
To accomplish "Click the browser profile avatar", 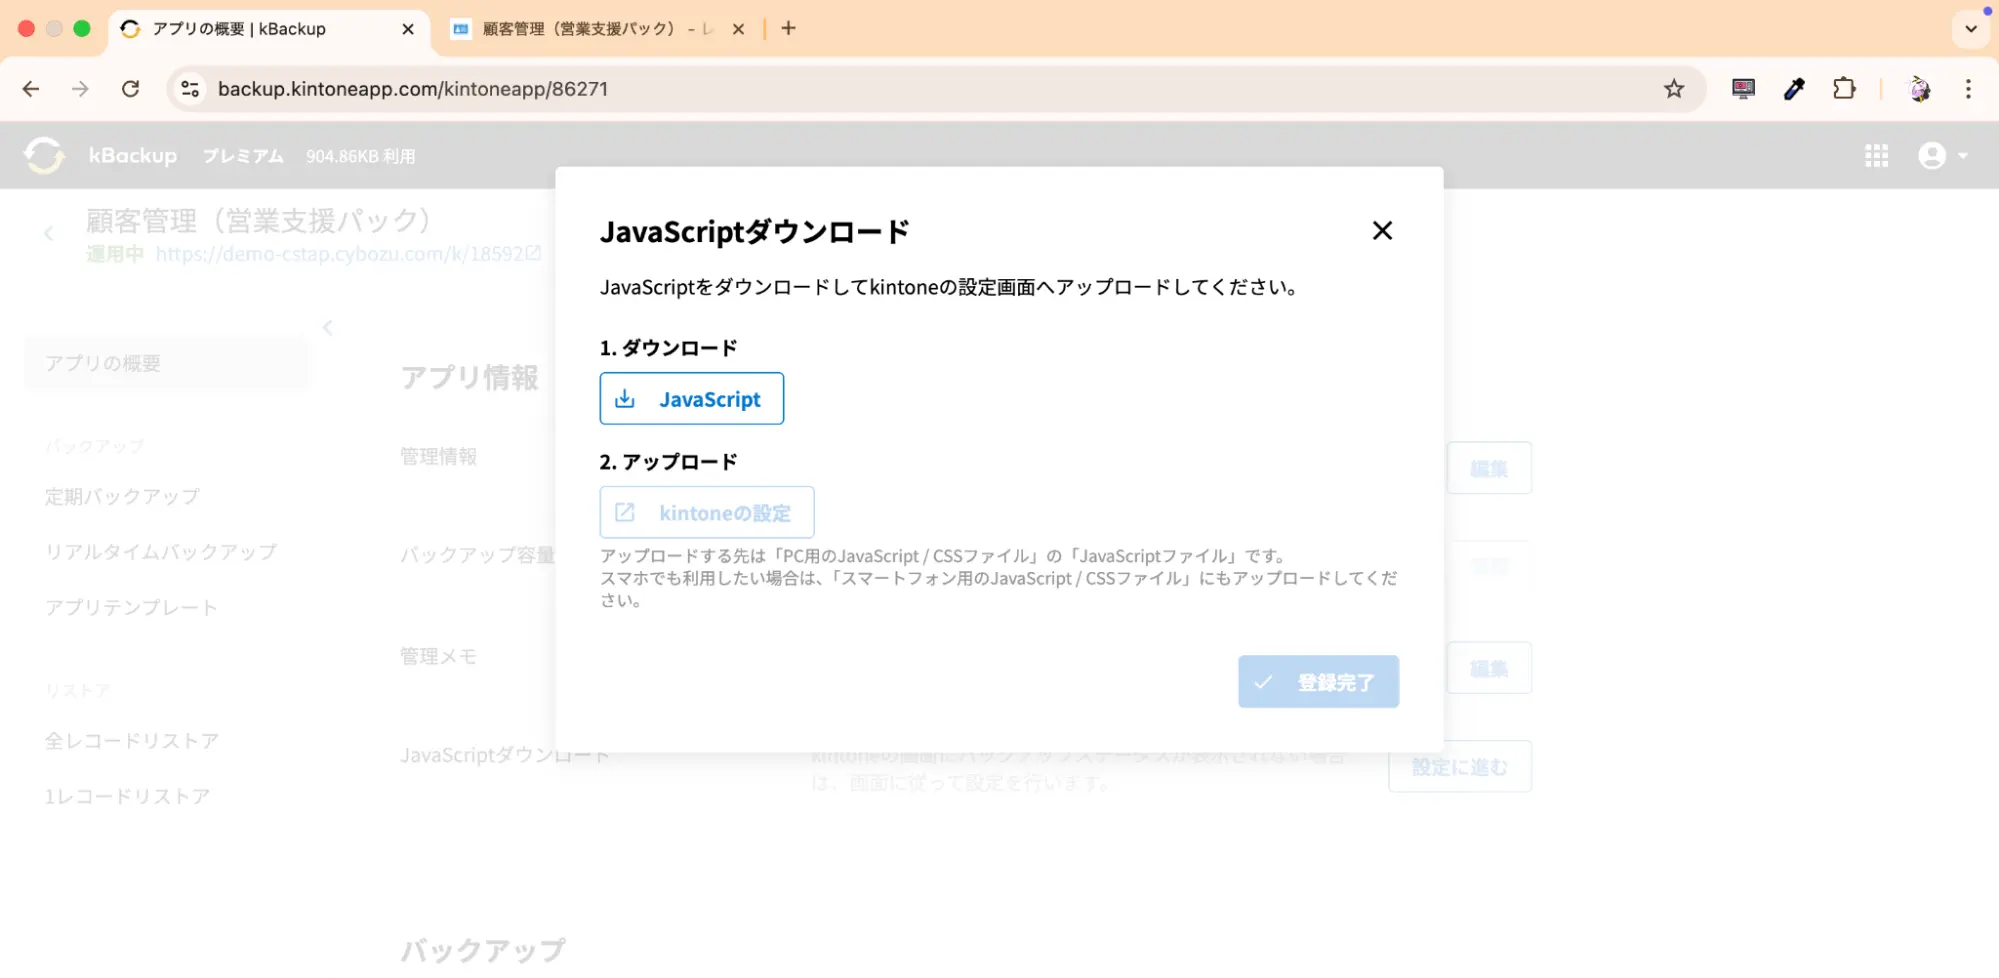I will click(x=1919, y=89).
